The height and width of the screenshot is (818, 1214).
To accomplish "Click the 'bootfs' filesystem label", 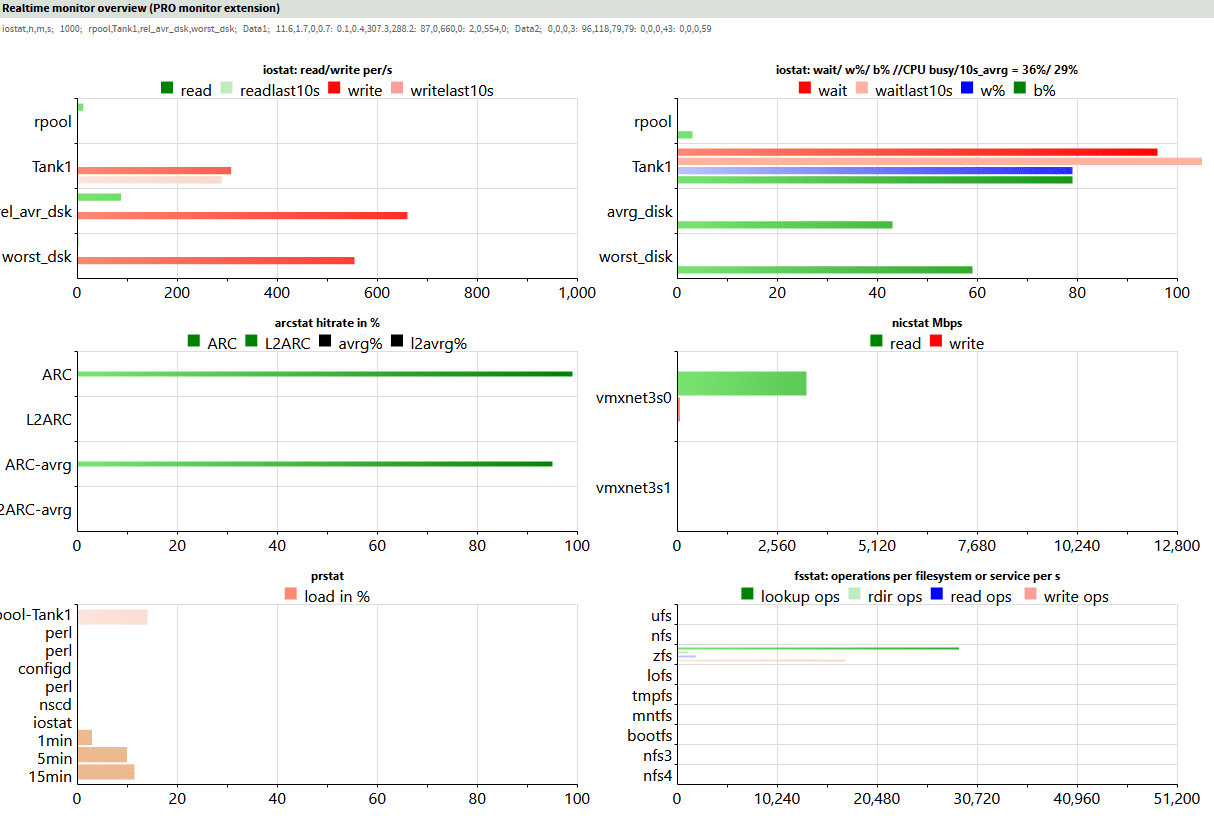I will [650, 736].
